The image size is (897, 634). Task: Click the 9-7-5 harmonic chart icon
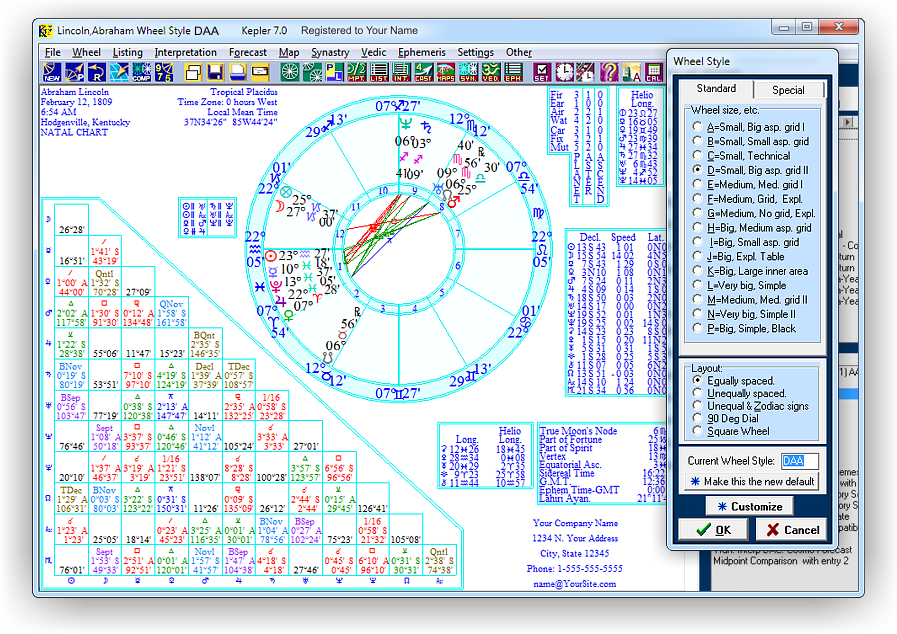164,73
